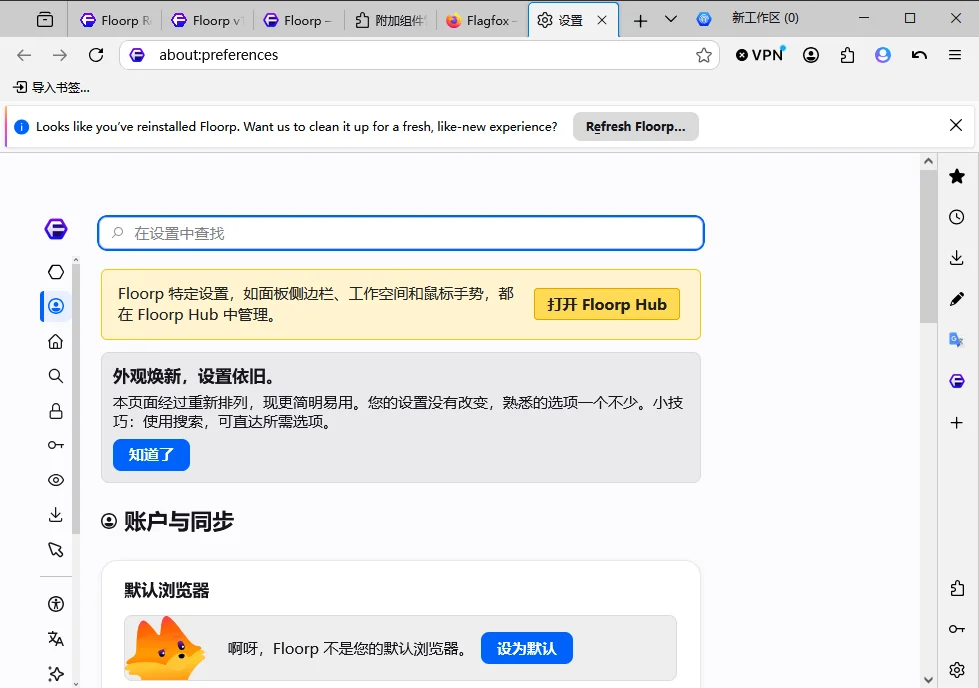Go back with the back arrow
This screenshot has height=688, width=979.
coord(24,55)
